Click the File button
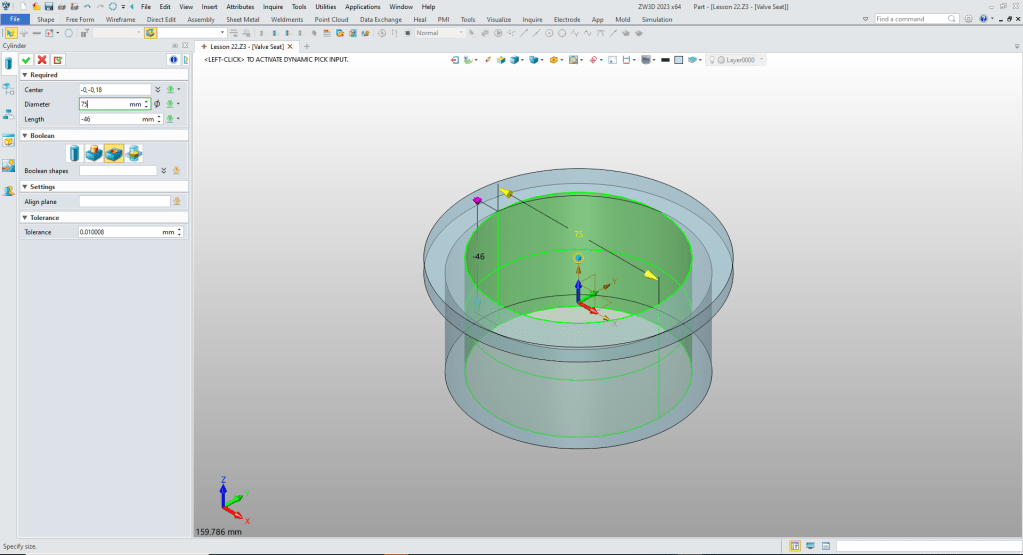Screen dimensions: 1023x555 (15, 19)
